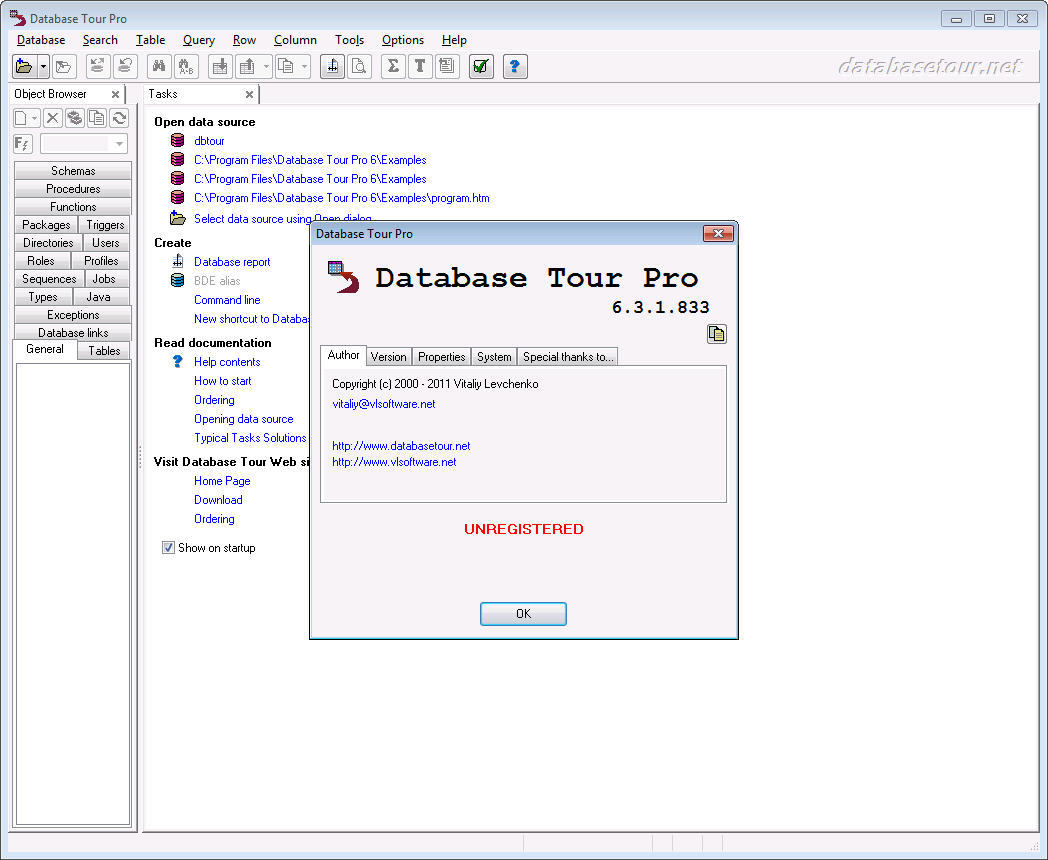Click the new object icon in Object Browser
The height and width of the screenshot is (860, 1048).
[x=21, y=118]
